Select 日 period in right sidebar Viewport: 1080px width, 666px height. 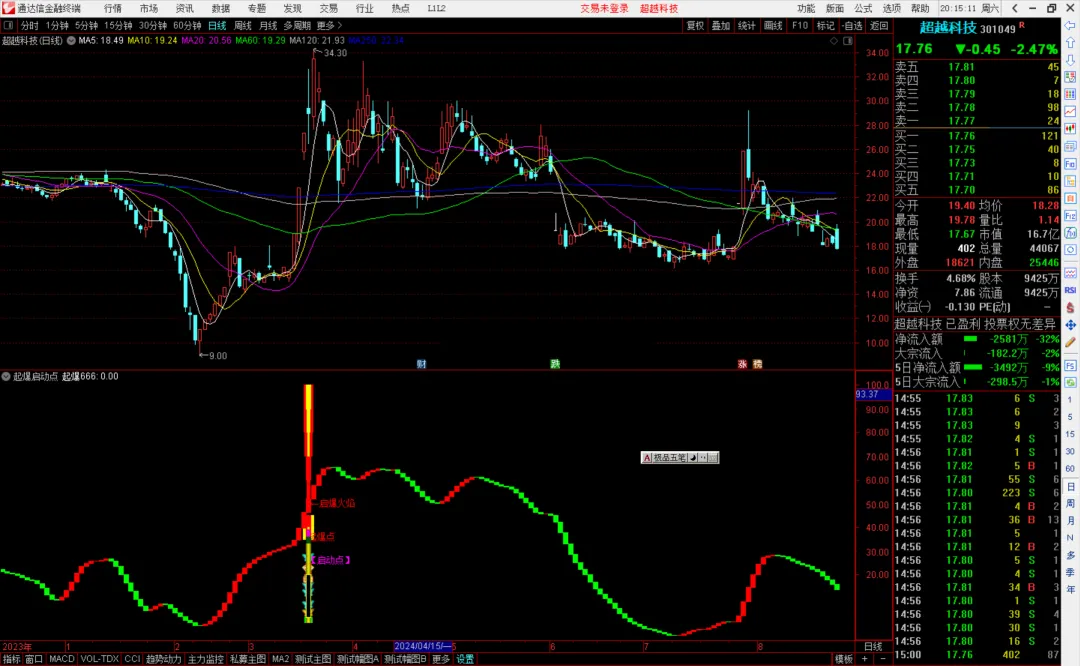coord(1070,486)
